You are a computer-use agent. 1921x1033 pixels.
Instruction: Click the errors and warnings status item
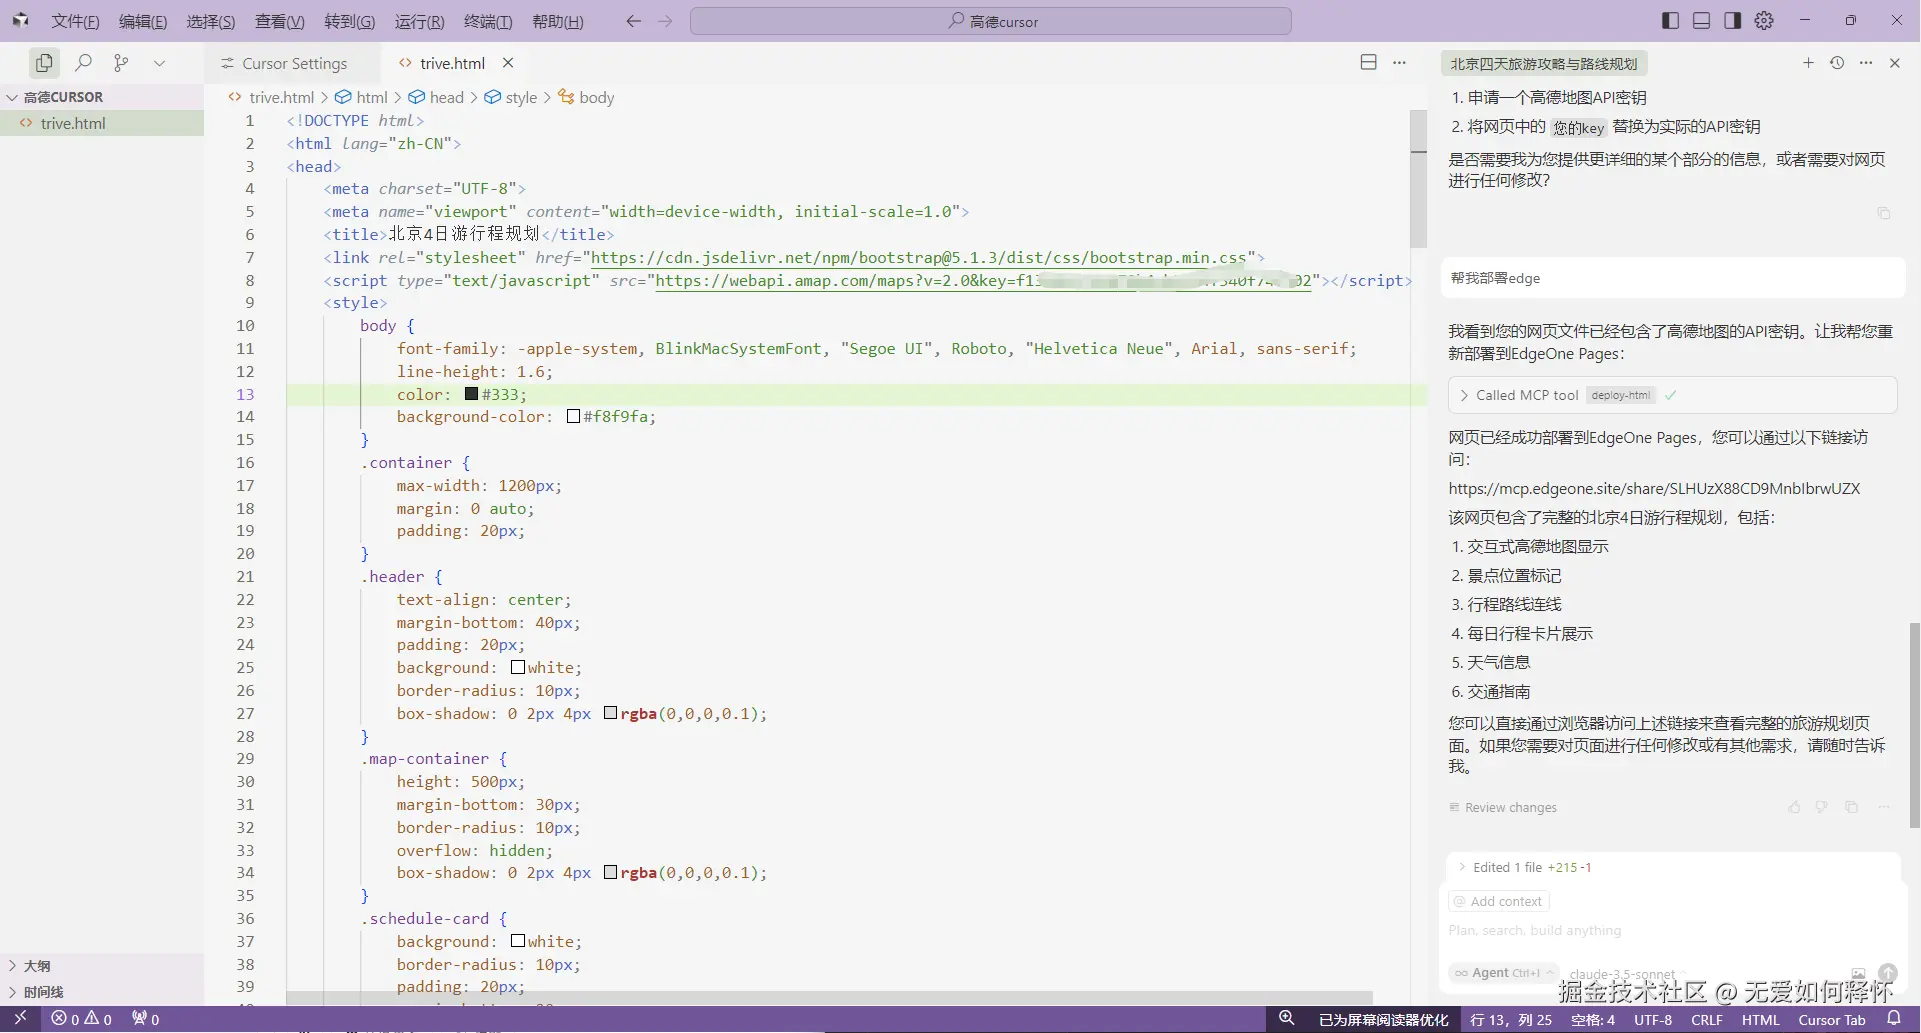(x=82, y=1019)
